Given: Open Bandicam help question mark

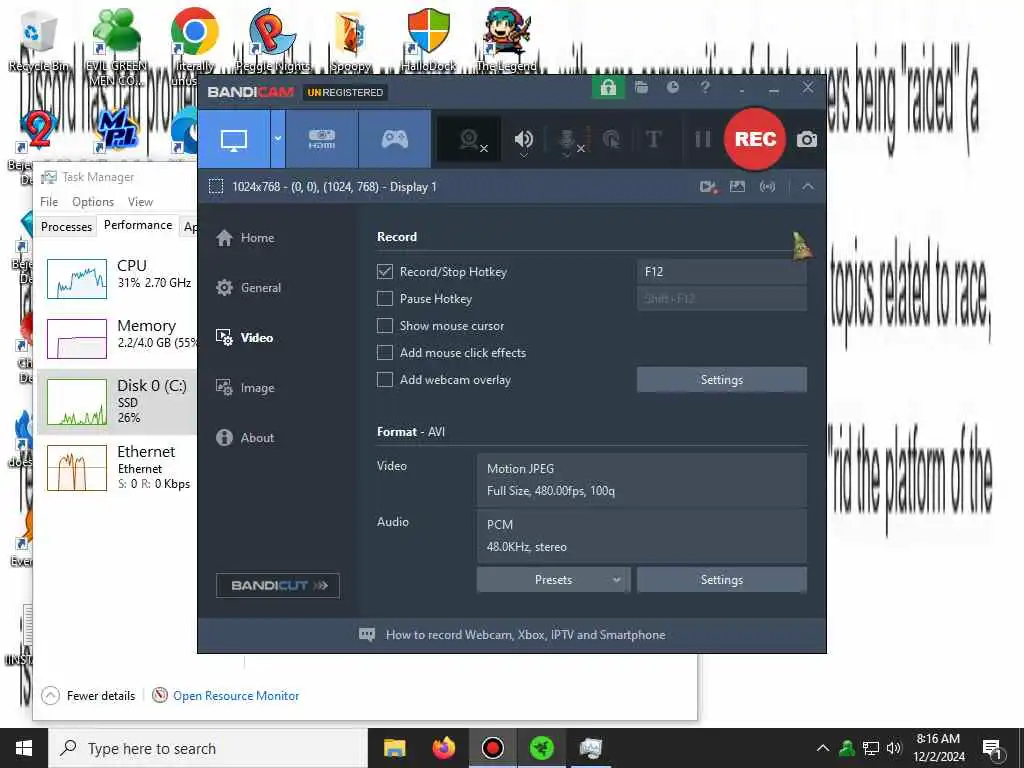Looking at the screenshot, I should (x=705, y=88).
